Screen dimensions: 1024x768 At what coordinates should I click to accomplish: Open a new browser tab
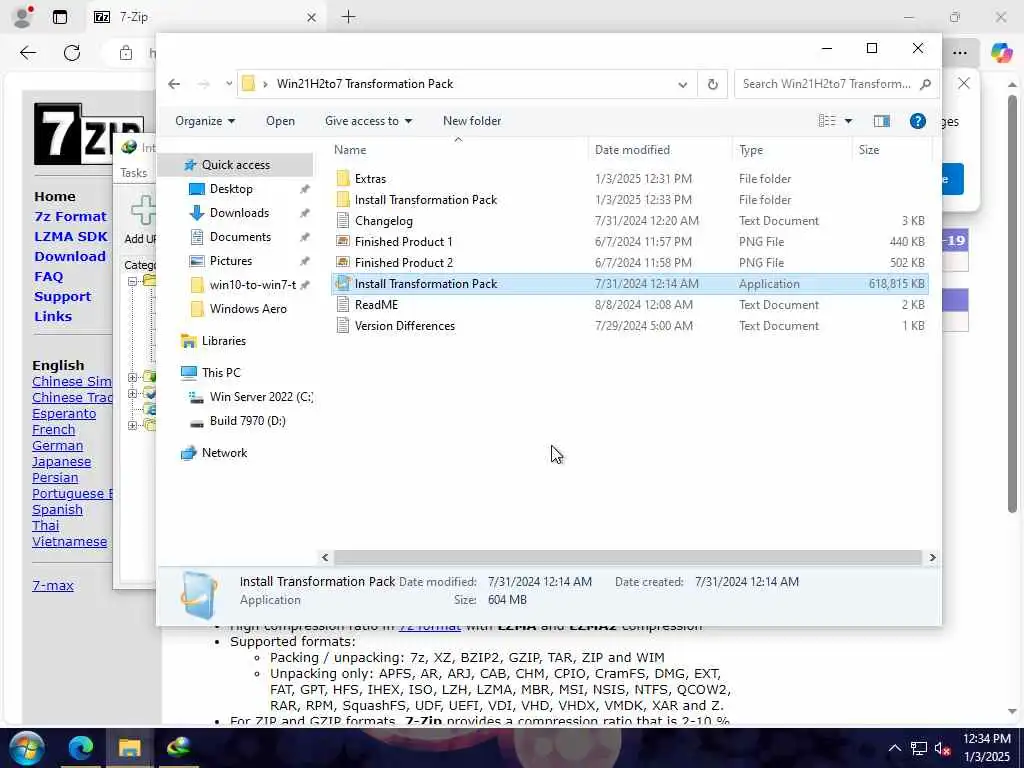click(x=349, y=17)
